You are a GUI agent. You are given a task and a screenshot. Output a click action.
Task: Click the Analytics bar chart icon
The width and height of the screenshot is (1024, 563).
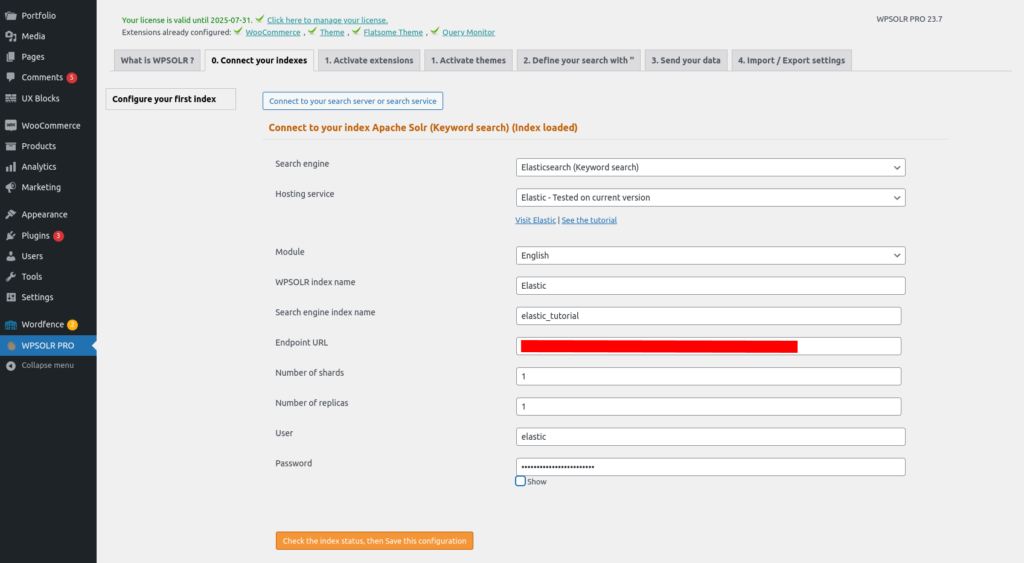(x=10, y=167)
